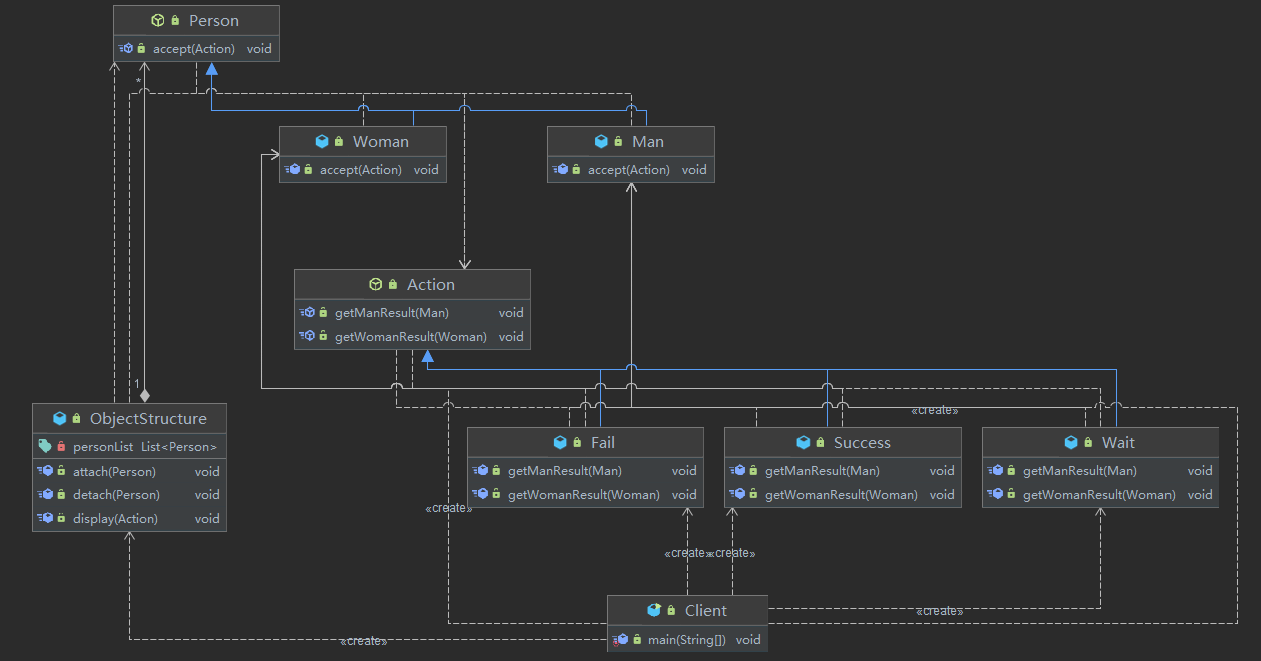Image resolution: width=1261 pixels, height=661 pixels.
Task: Select accept(Action) method in Person
Action: (x=196, y=48)
